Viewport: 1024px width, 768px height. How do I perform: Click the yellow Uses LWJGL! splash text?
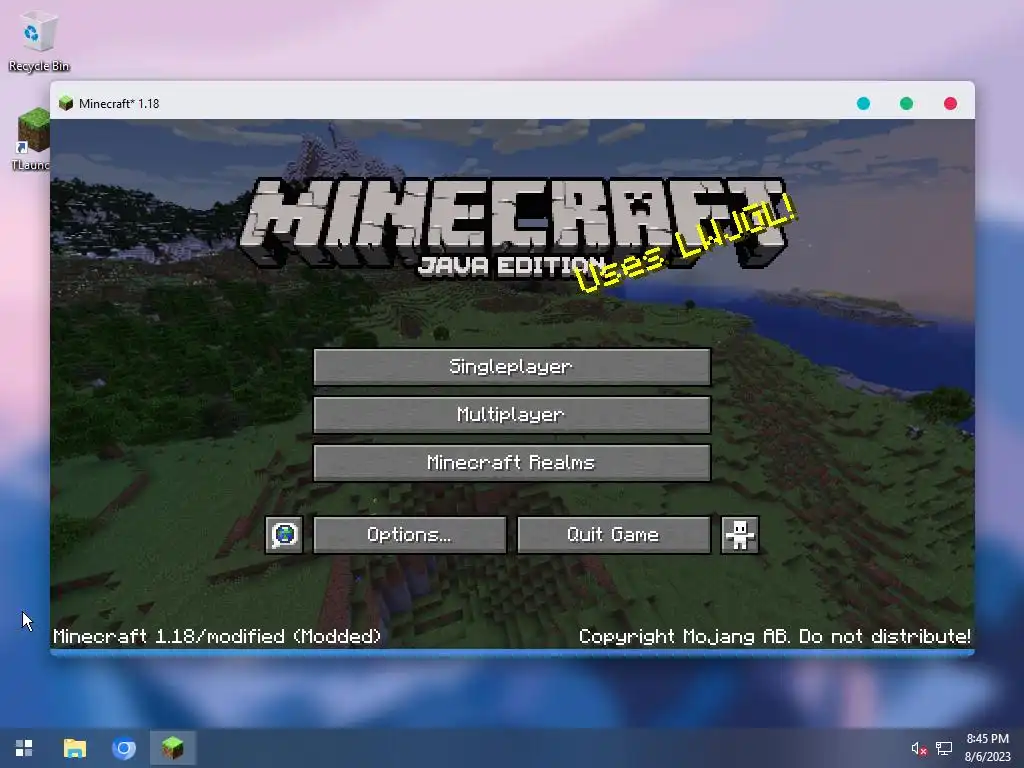(686, 244)
